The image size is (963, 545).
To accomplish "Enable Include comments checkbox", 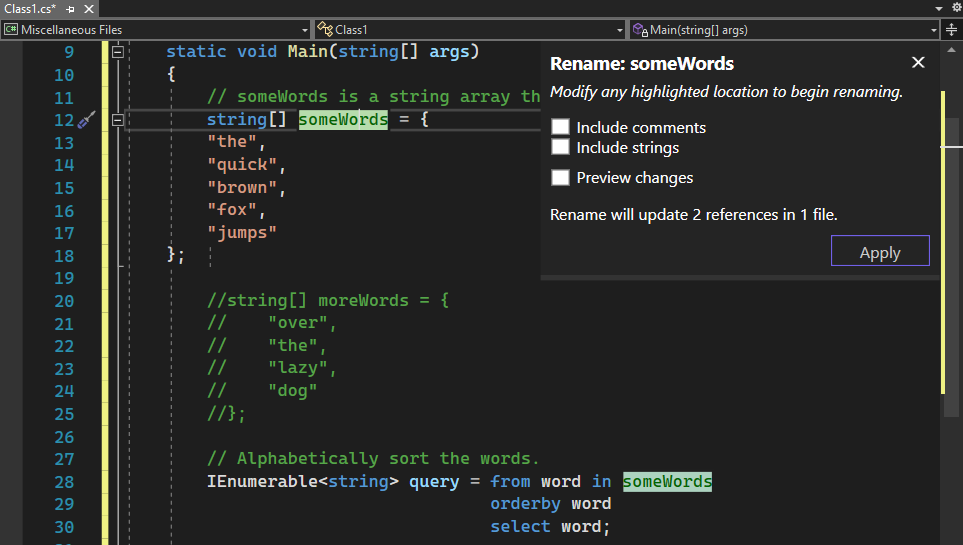I will (561, 127).
